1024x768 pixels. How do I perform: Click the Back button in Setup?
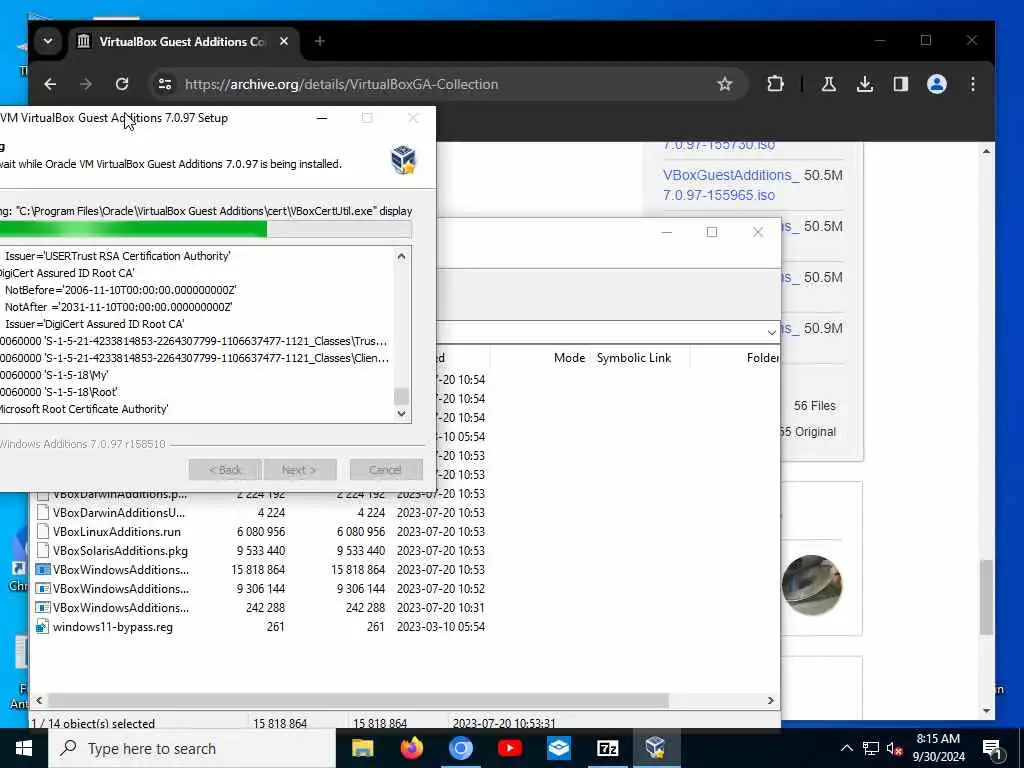pos(225,470)
